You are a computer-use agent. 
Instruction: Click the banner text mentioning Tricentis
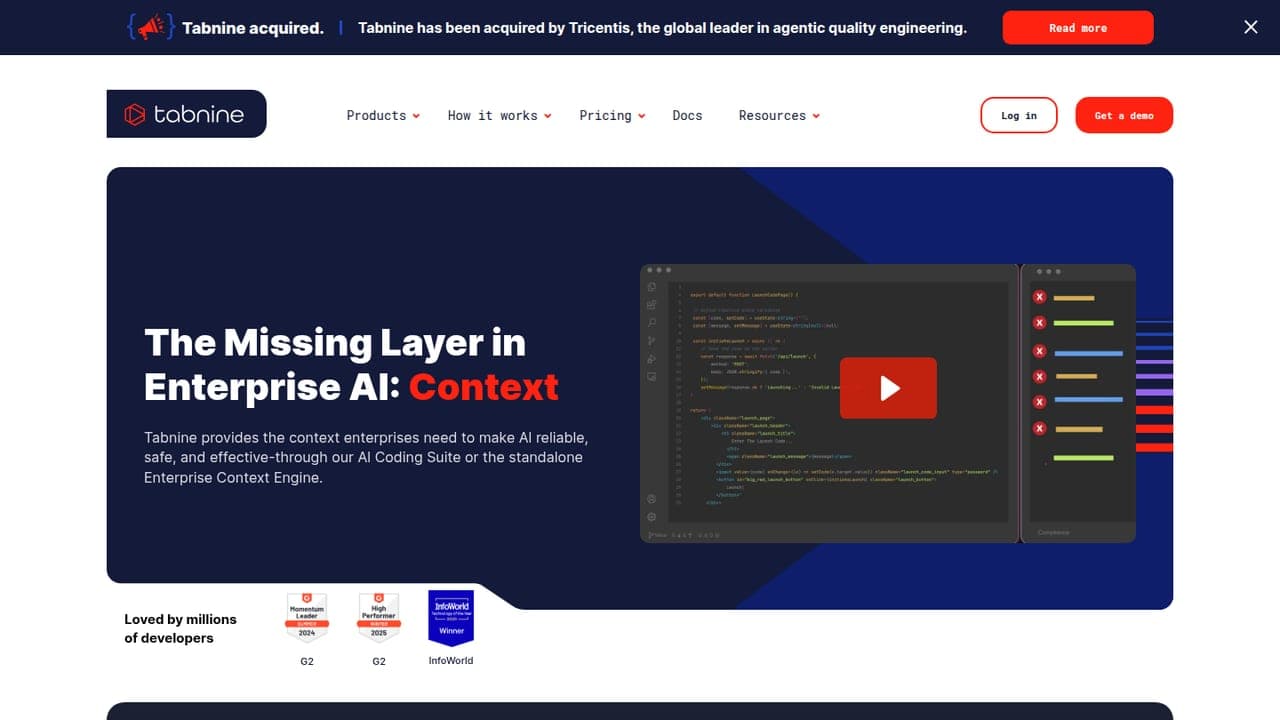click(662, 28)
